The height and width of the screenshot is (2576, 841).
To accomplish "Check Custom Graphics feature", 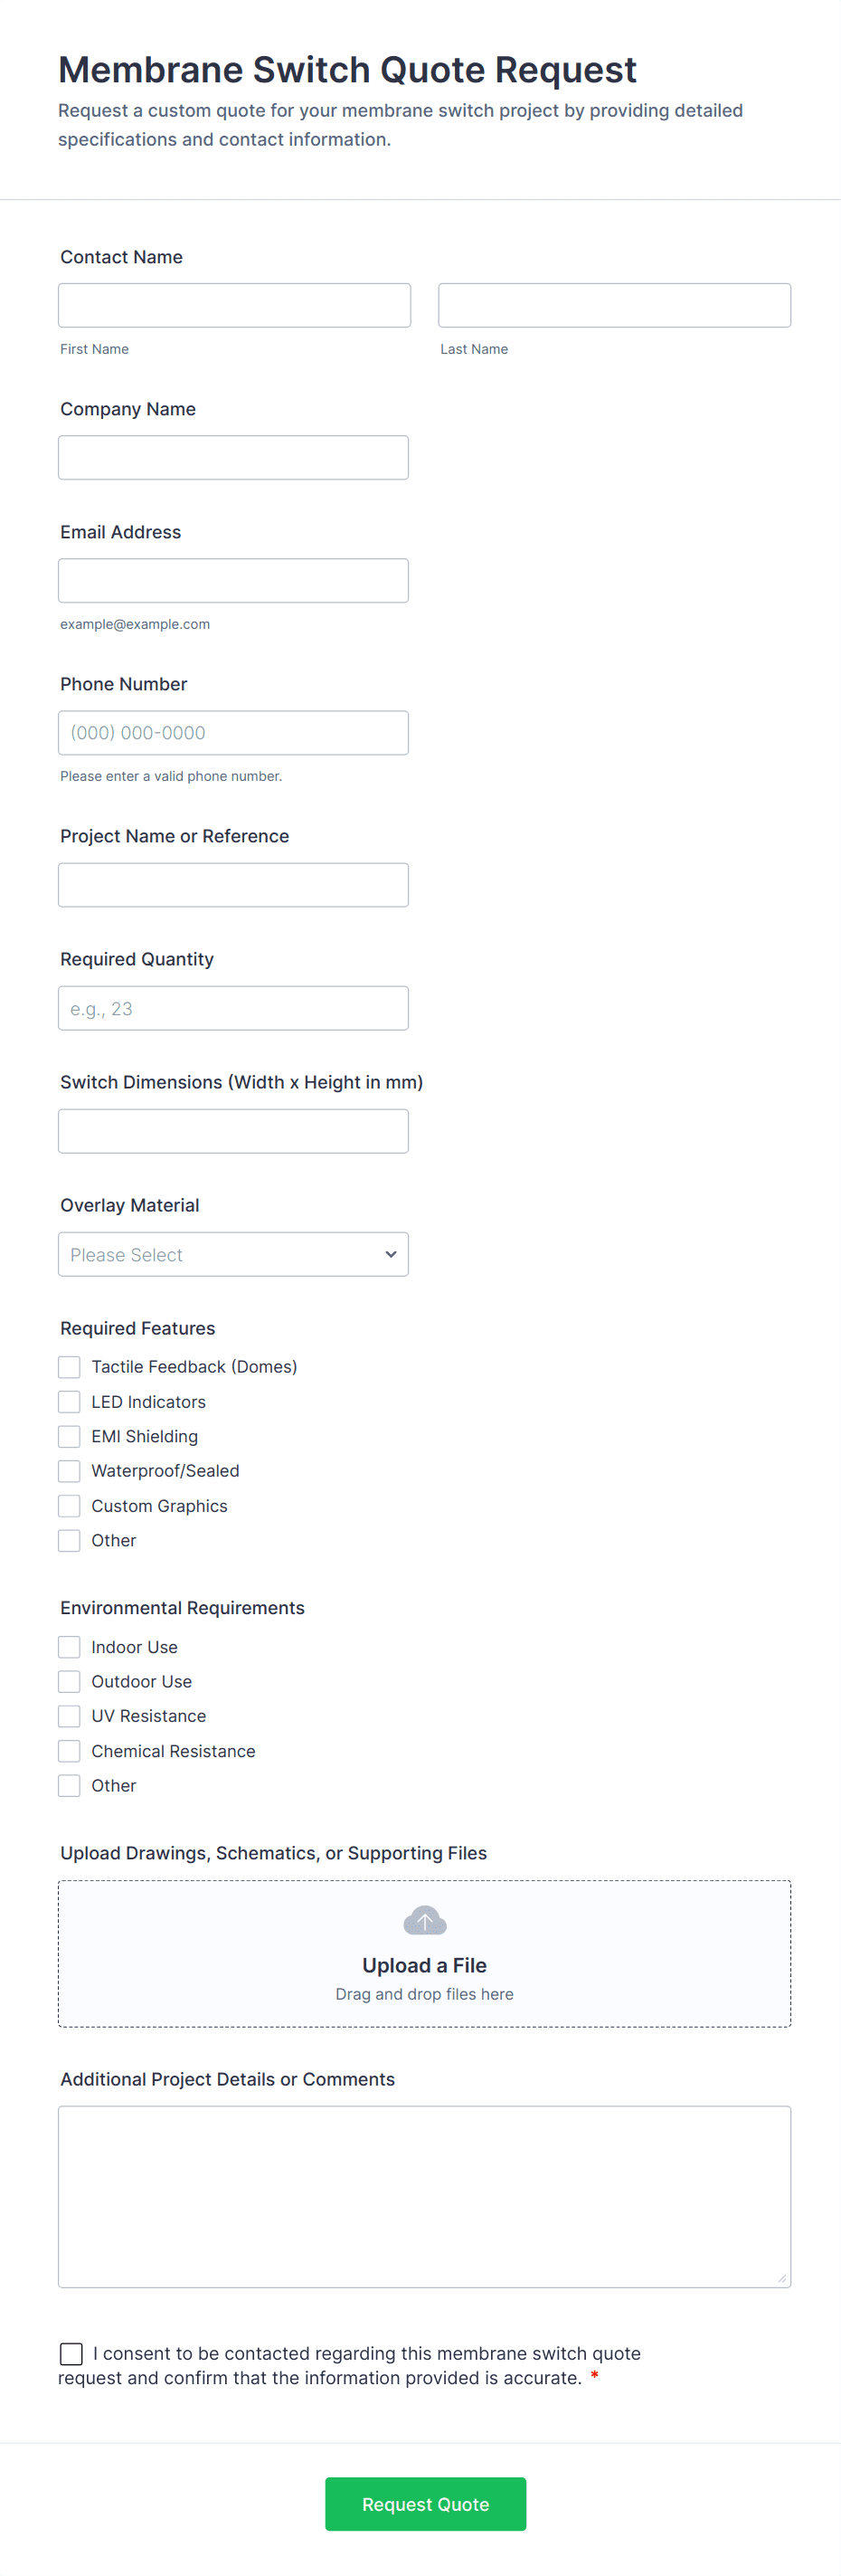I will (x=69, y=1505).
